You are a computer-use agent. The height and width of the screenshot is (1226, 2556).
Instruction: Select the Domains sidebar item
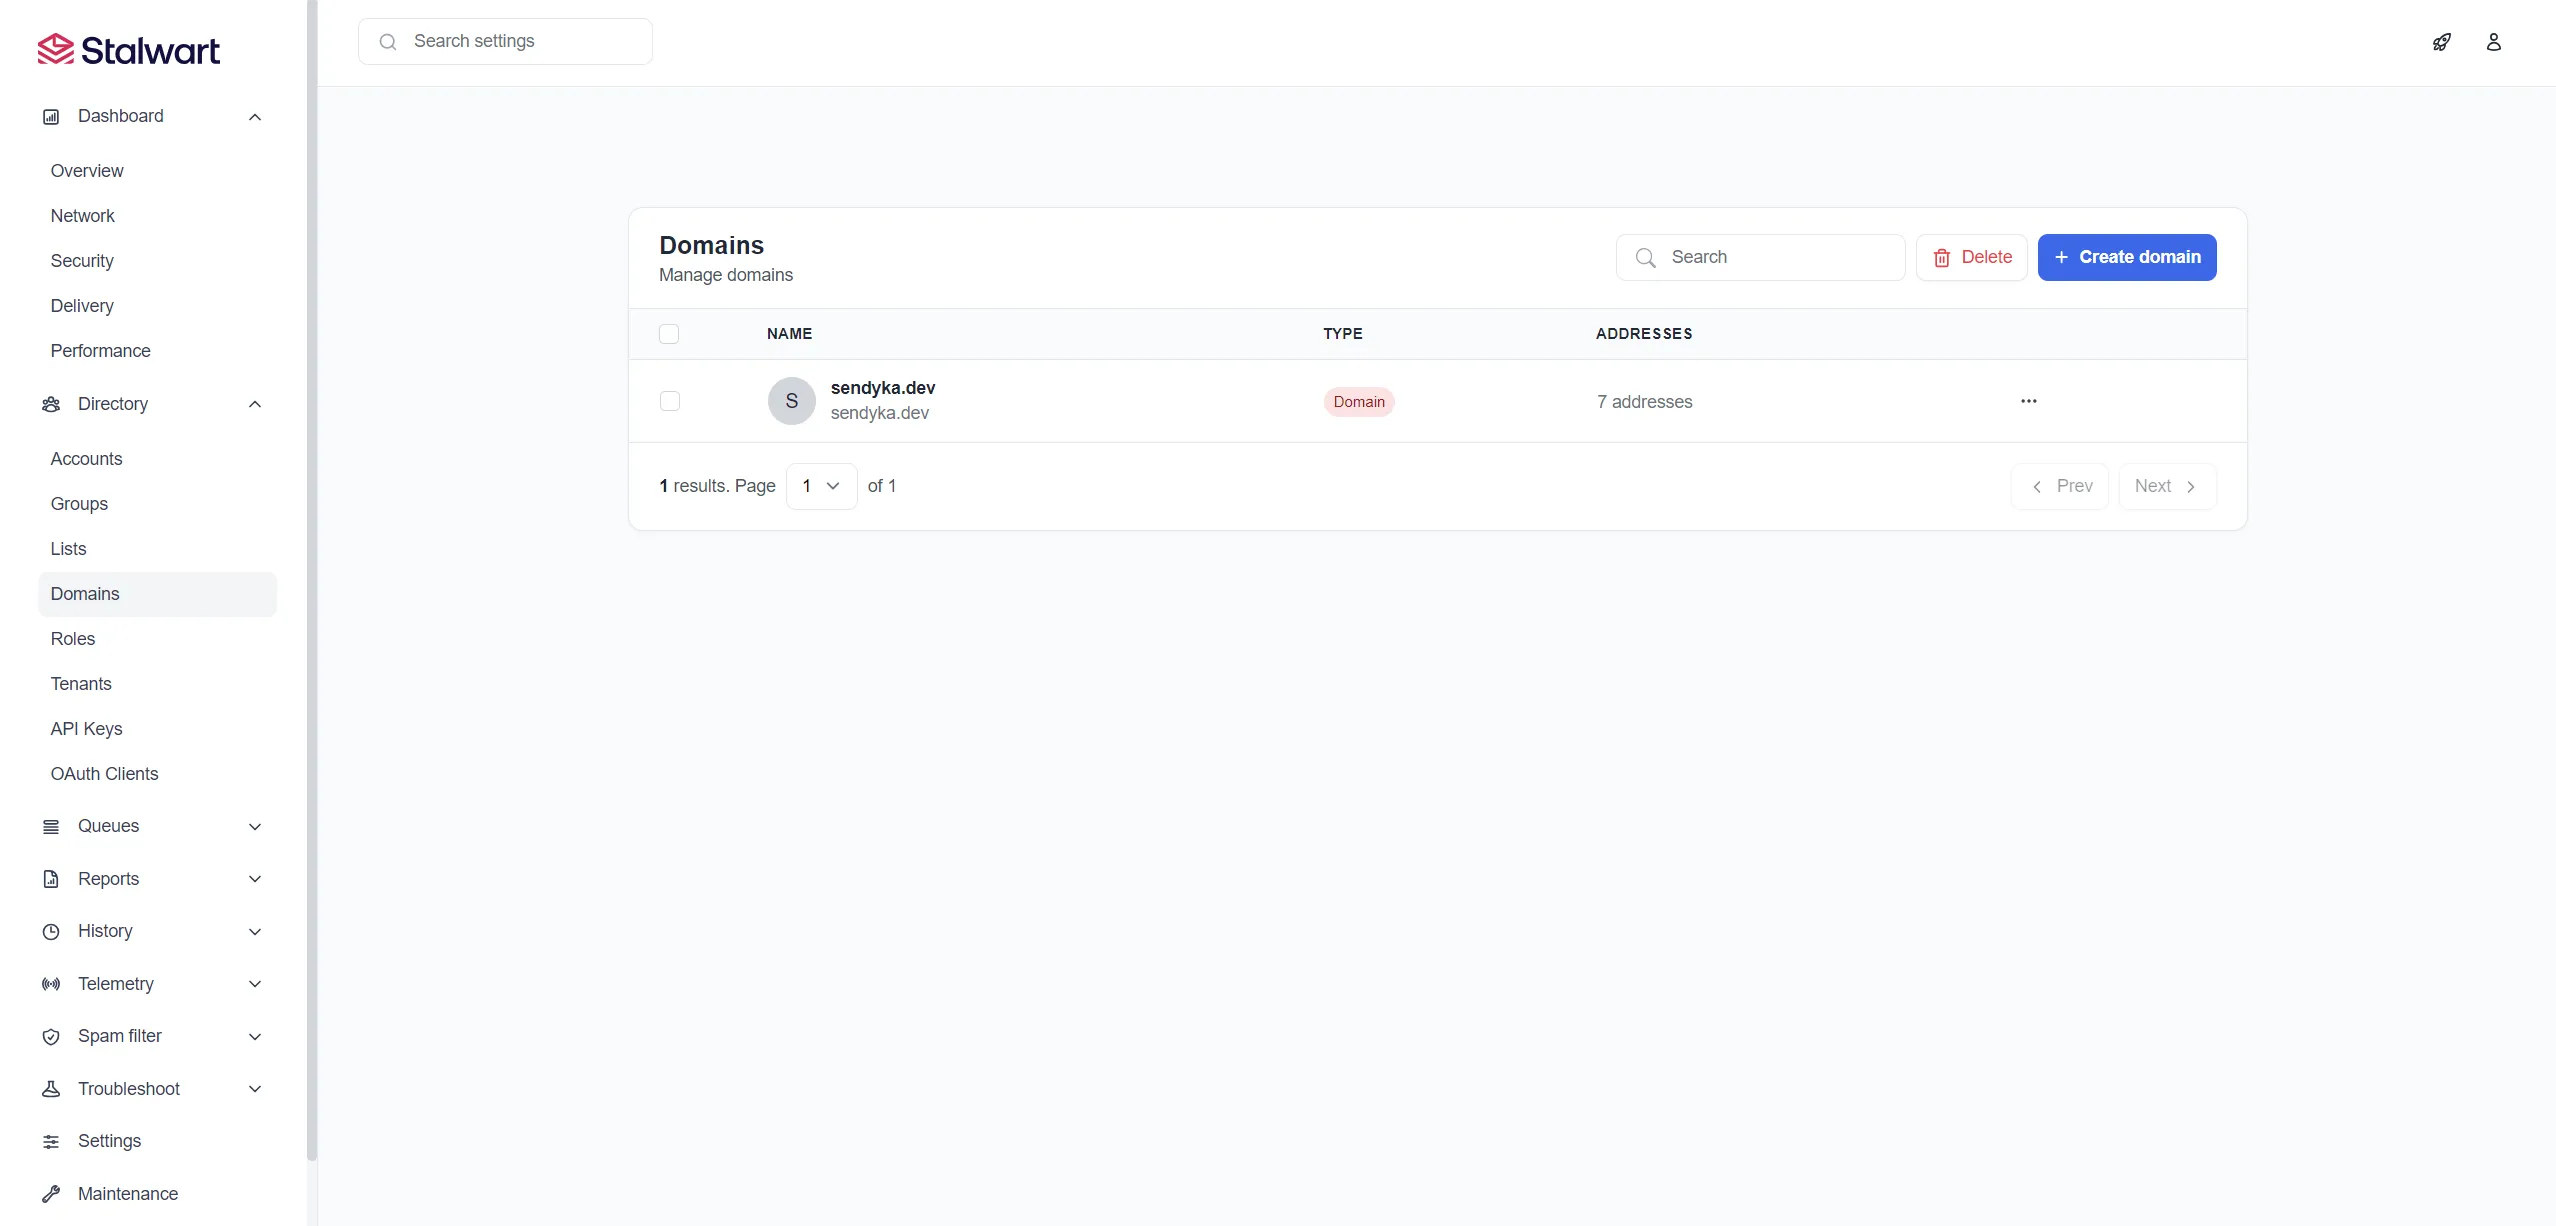tap(157, 594)
